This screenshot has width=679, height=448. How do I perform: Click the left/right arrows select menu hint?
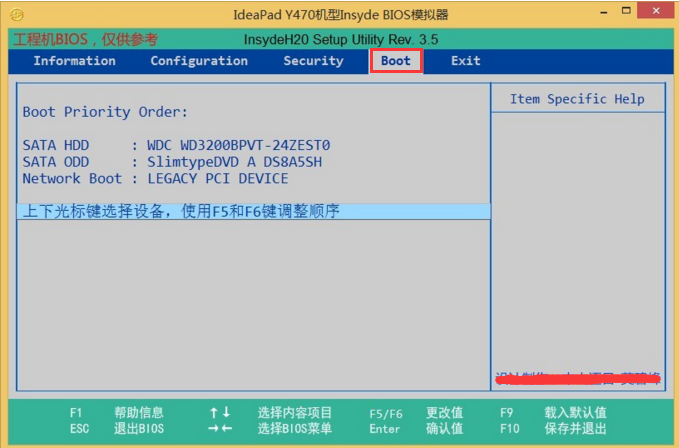tap(270, 429)
